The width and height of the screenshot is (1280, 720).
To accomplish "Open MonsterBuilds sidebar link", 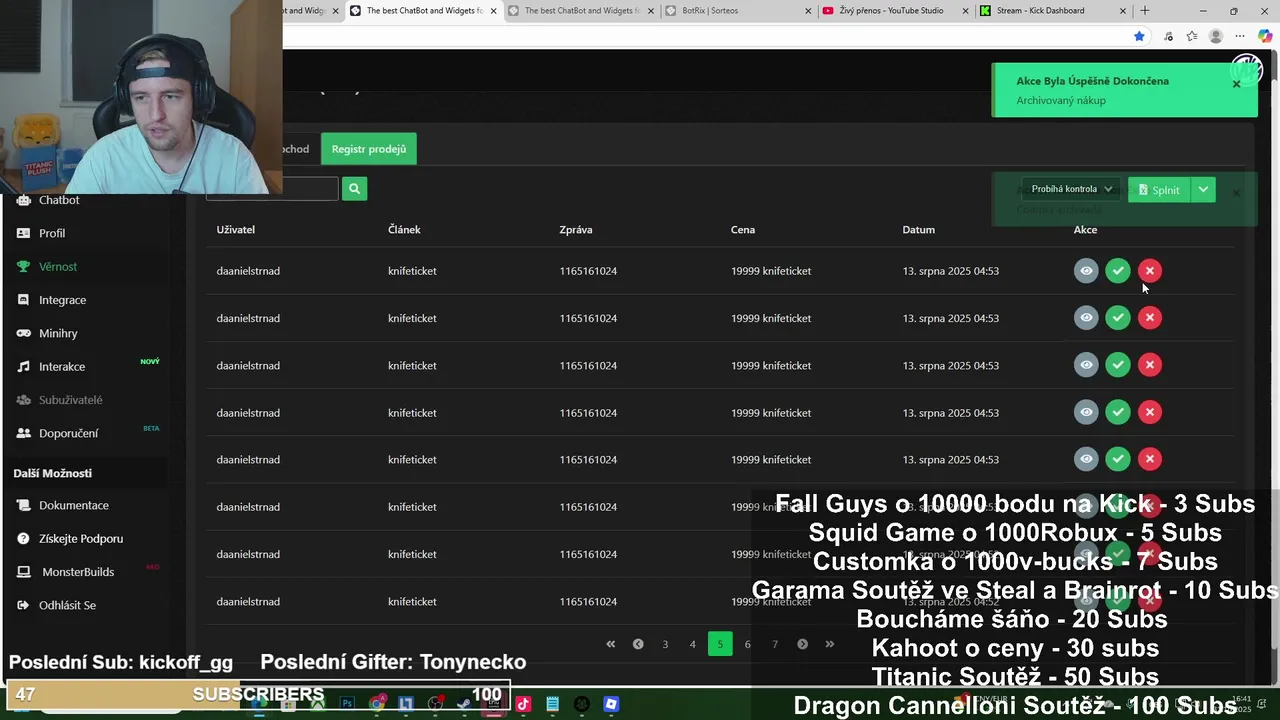I will [x=77, y=572].
